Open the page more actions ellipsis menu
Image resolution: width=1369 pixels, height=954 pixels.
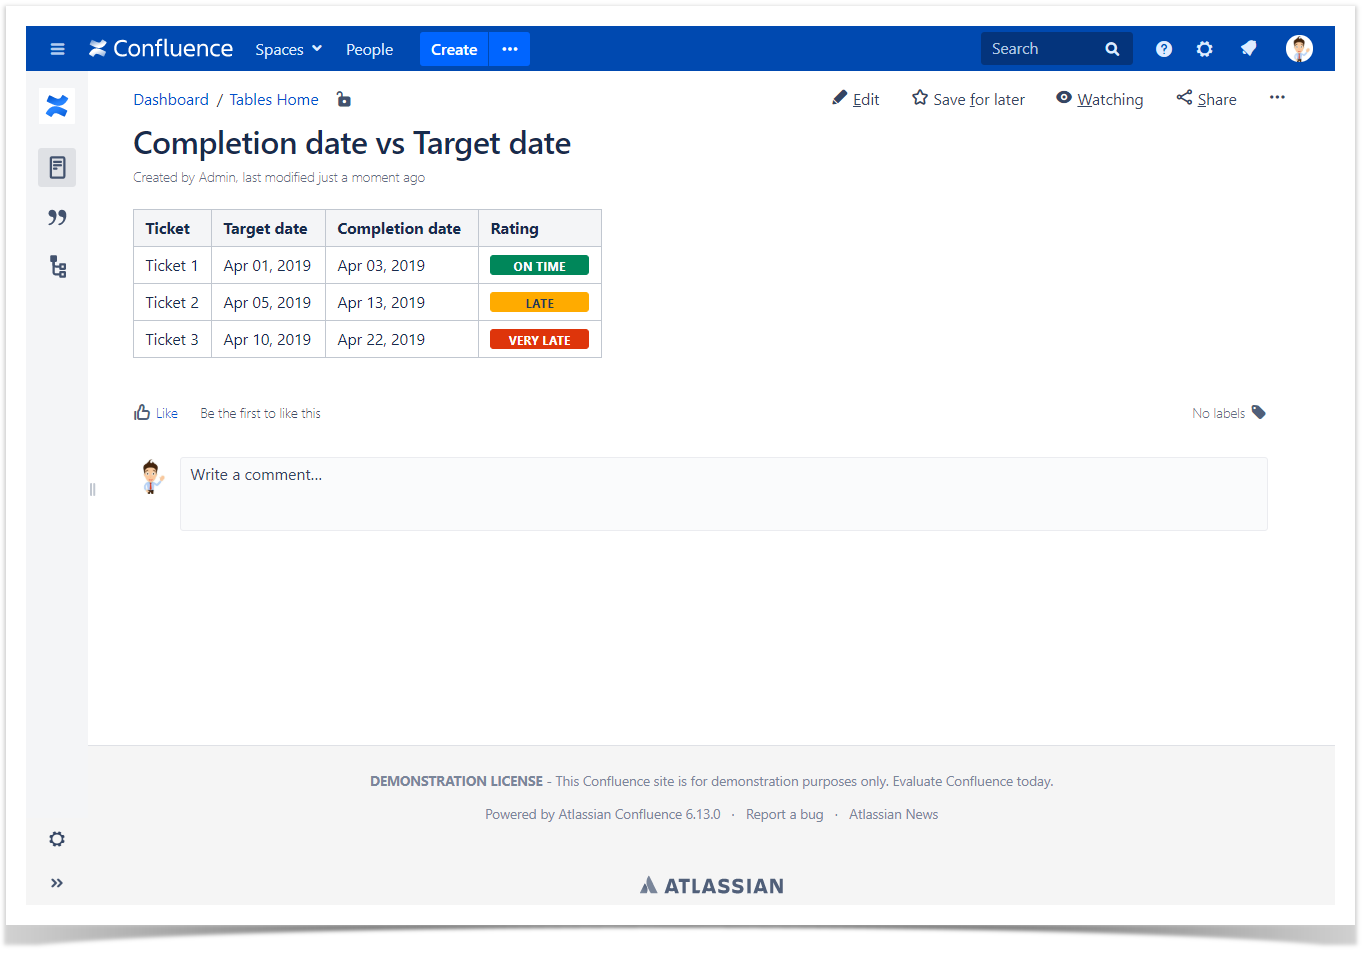(1277, 98)
